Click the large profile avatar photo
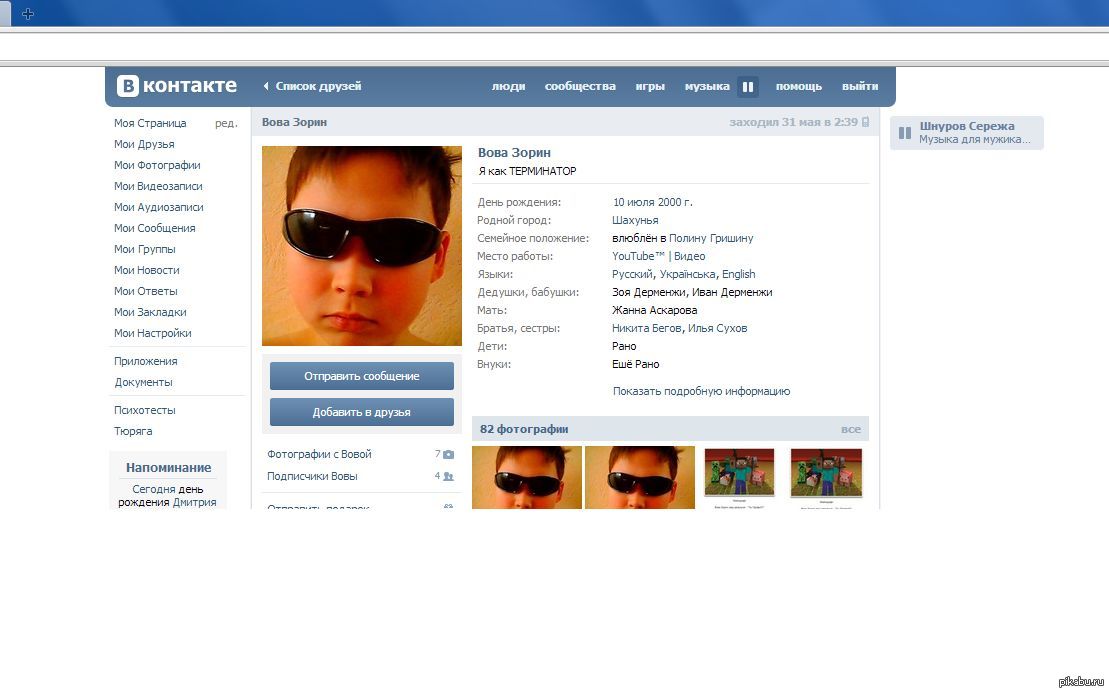 coord(361,246)
